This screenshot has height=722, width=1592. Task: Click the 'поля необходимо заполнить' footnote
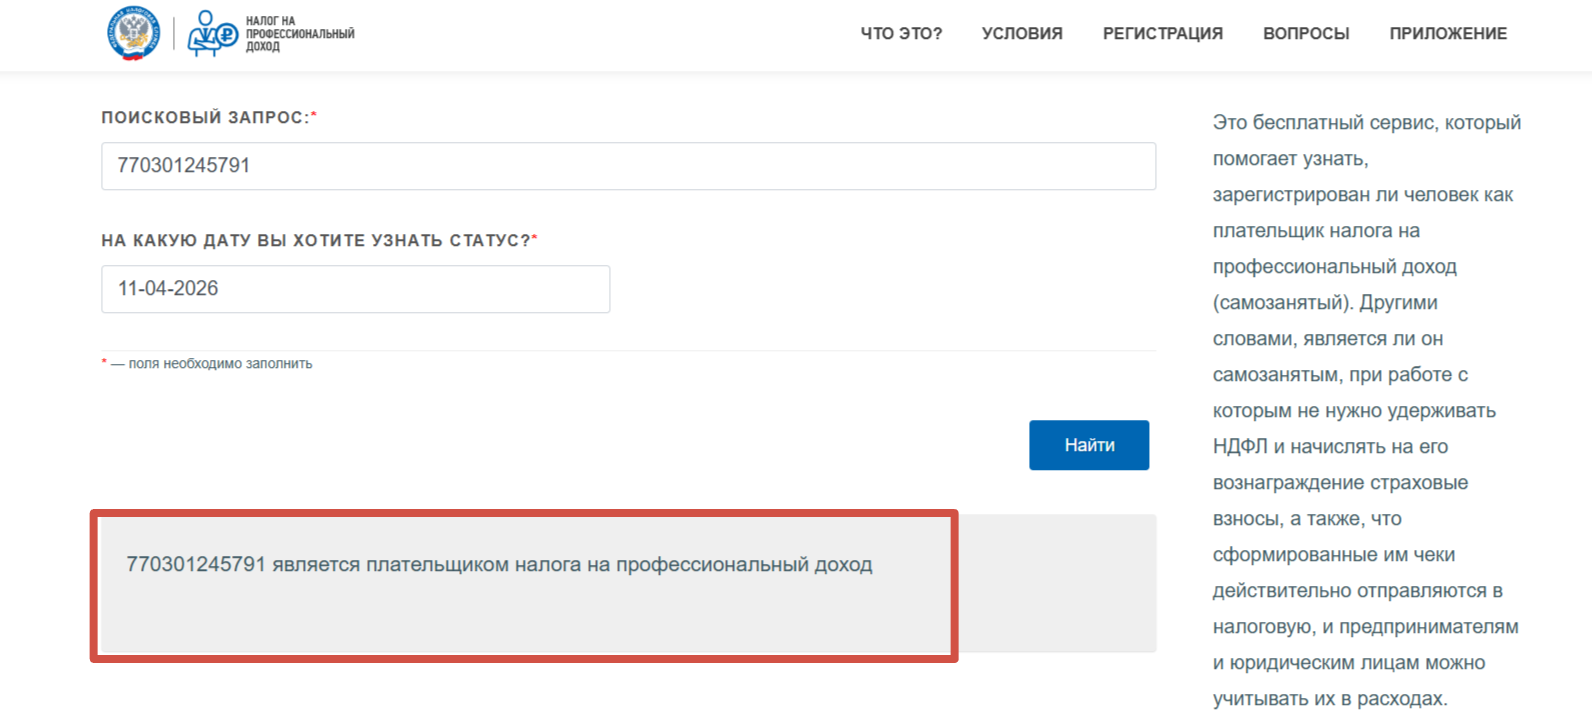coord(220,364)
